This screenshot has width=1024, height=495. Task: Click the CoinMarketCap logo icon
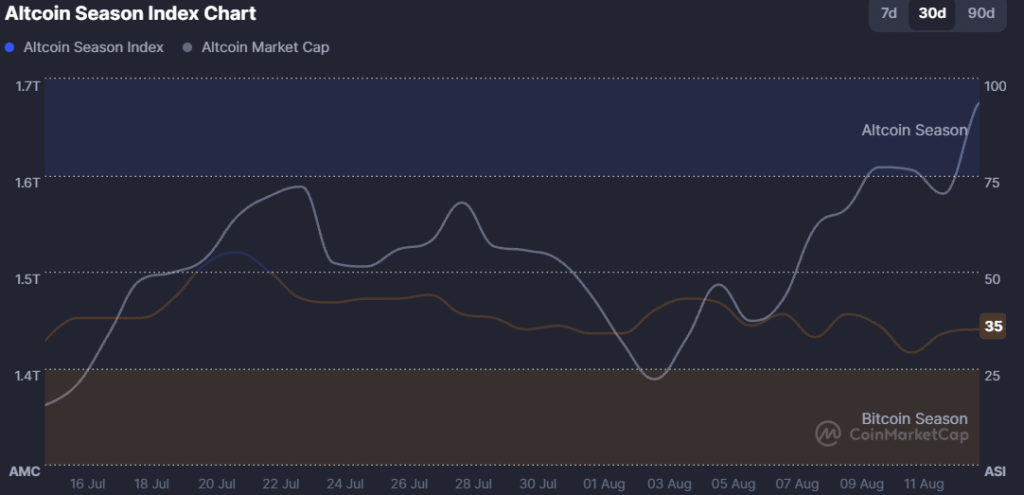[x=828, y=433]
